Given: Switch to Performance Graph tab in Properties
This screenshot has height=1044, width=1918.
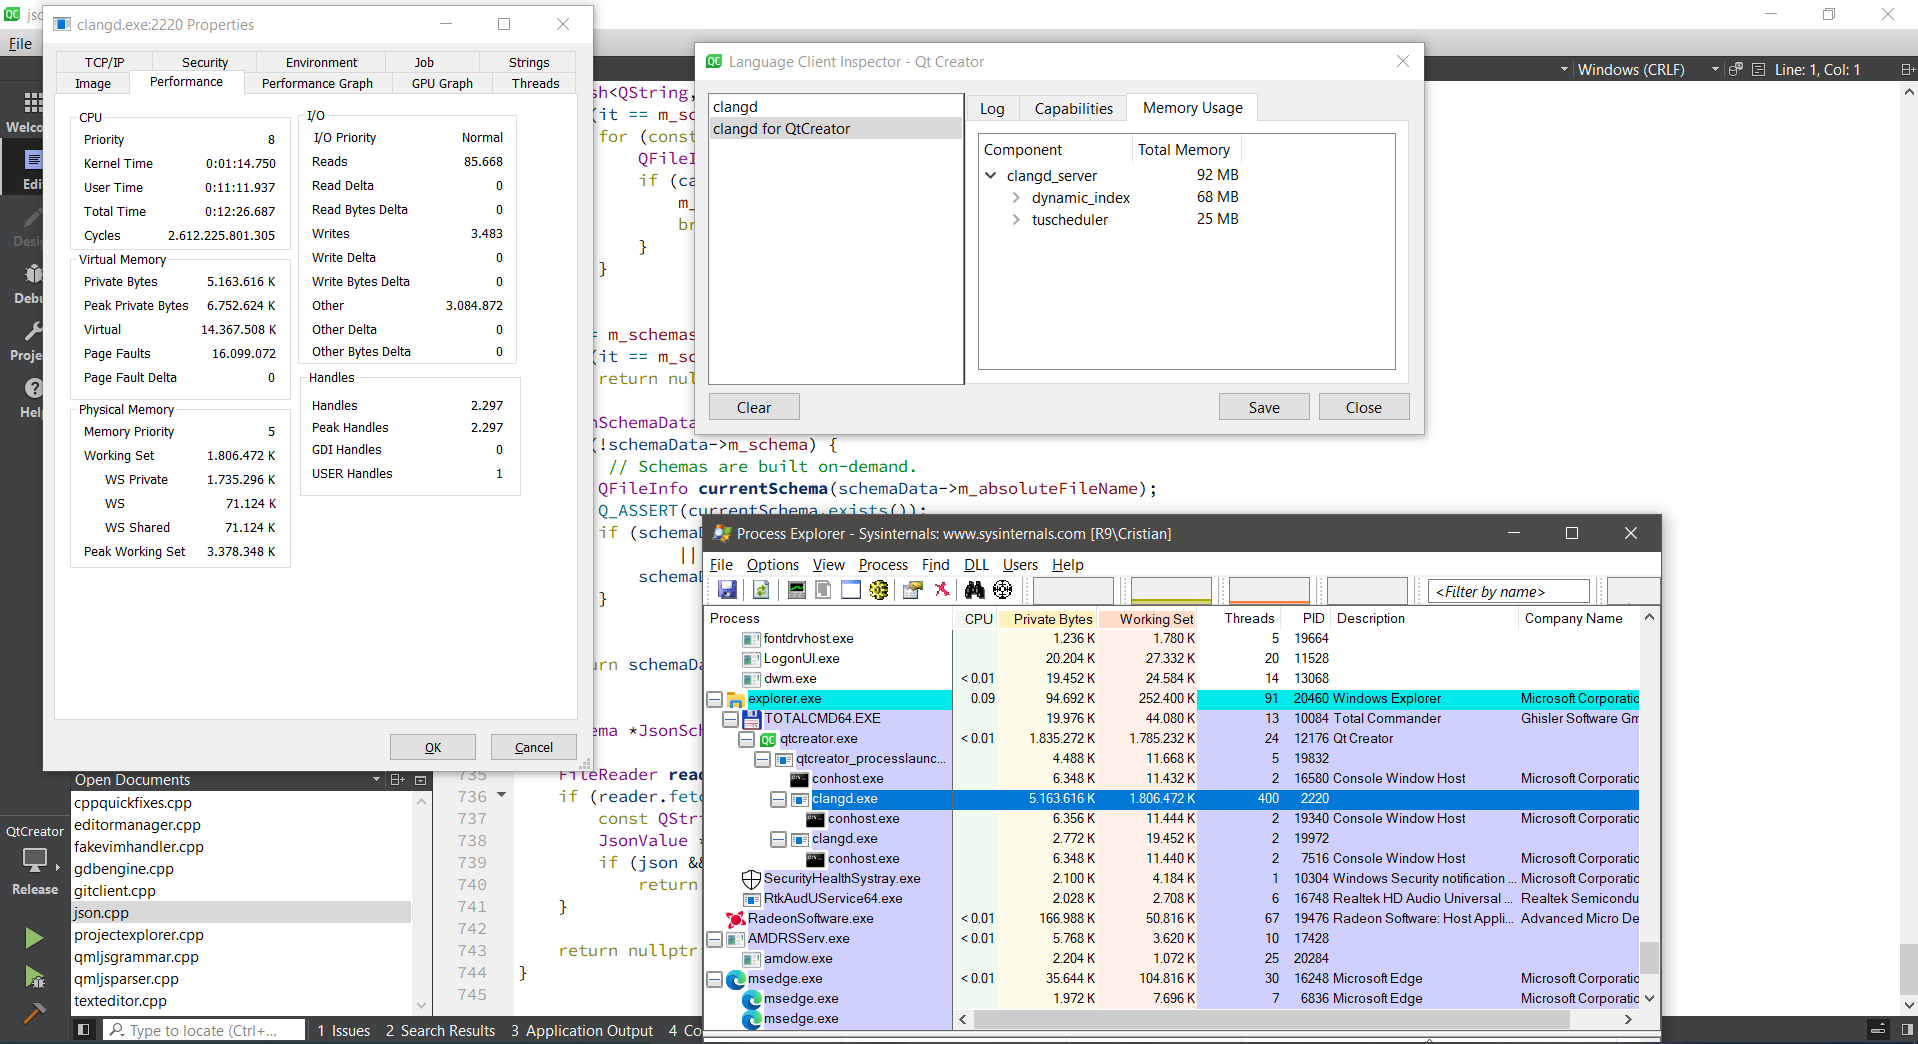Looking at the screenshot, I should [x=317, y=84].
